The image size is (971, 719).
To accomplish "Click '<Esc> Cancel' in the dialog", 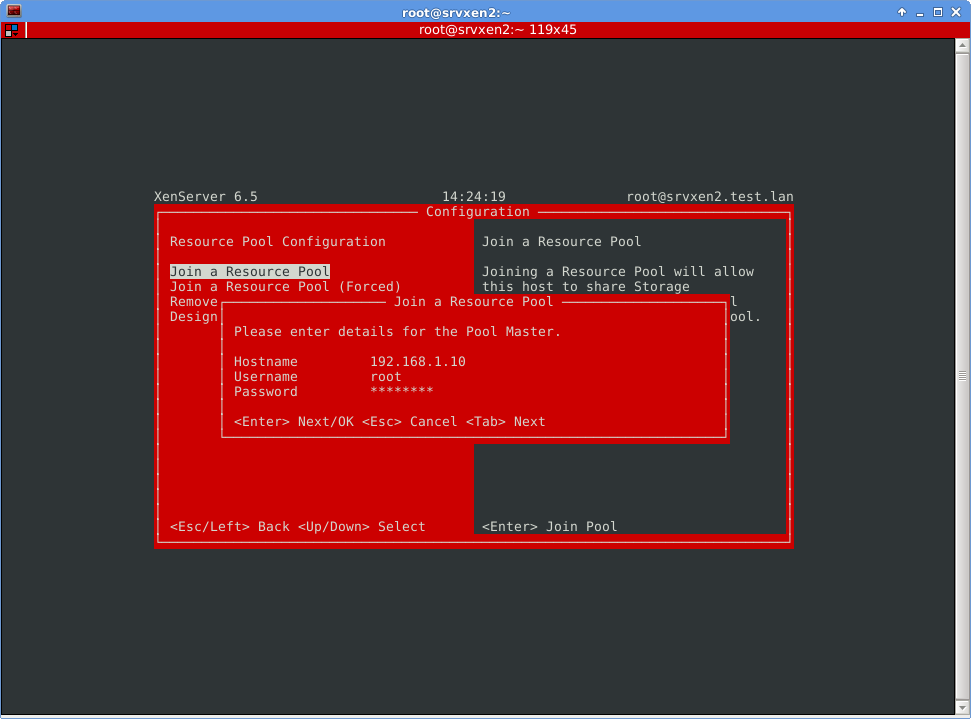I will (x=409, y=422).
